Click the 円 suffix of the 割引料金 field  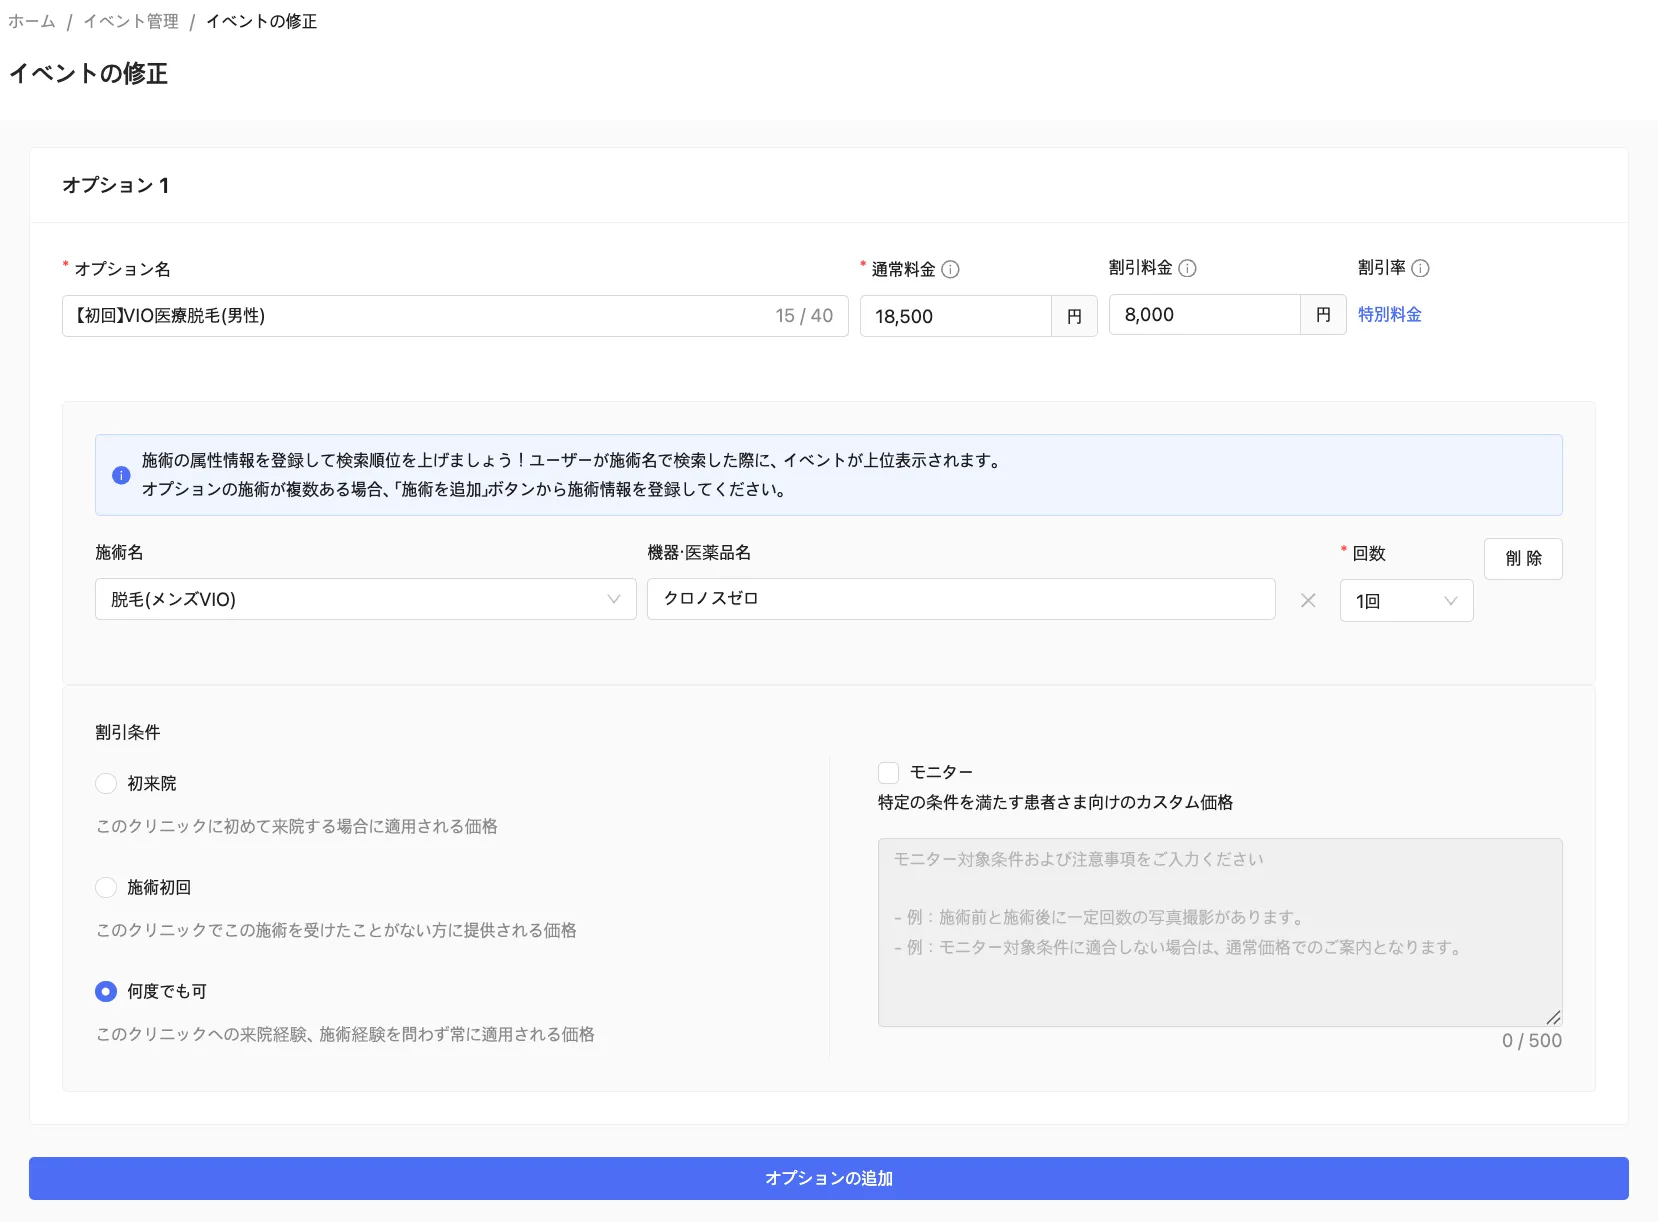(x=1323, y=314)
